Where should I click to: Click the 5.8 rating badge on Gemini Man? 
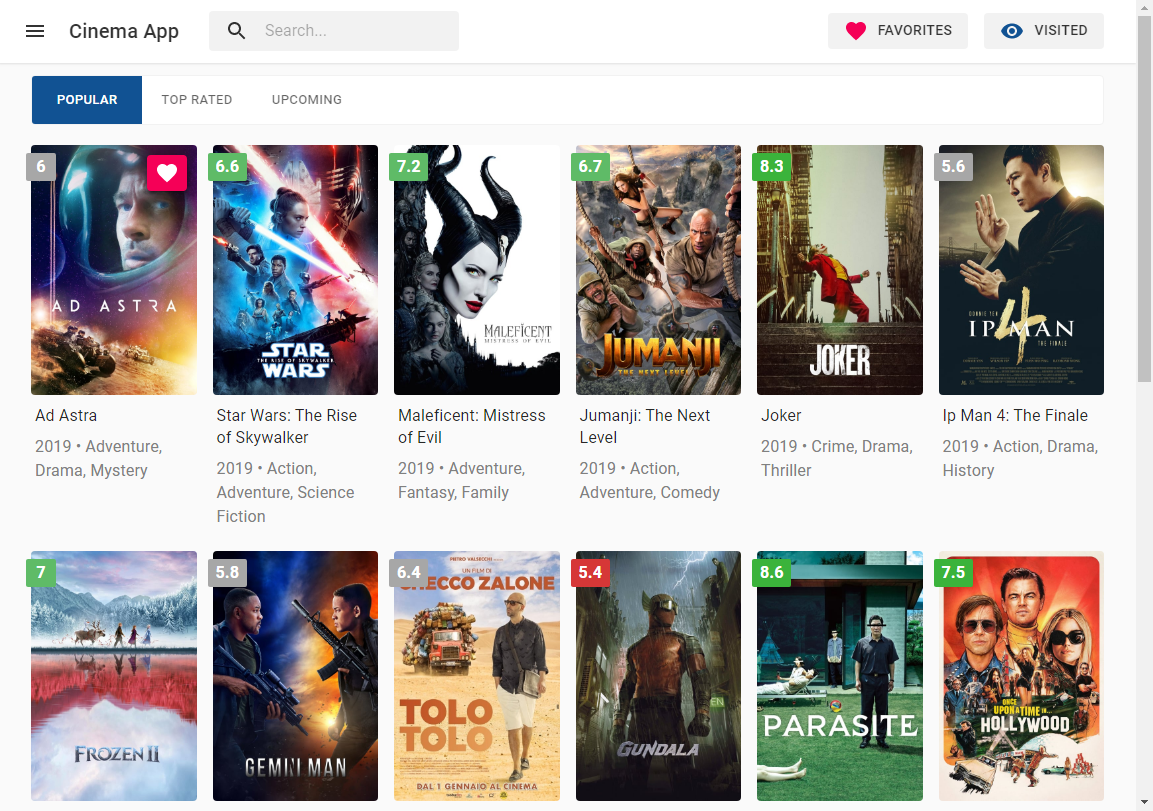(x=227, y=572)
